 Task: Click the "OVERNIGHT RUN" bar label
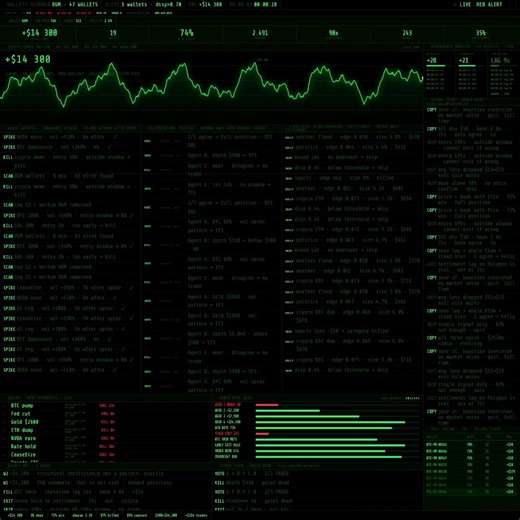pos(226,457)
